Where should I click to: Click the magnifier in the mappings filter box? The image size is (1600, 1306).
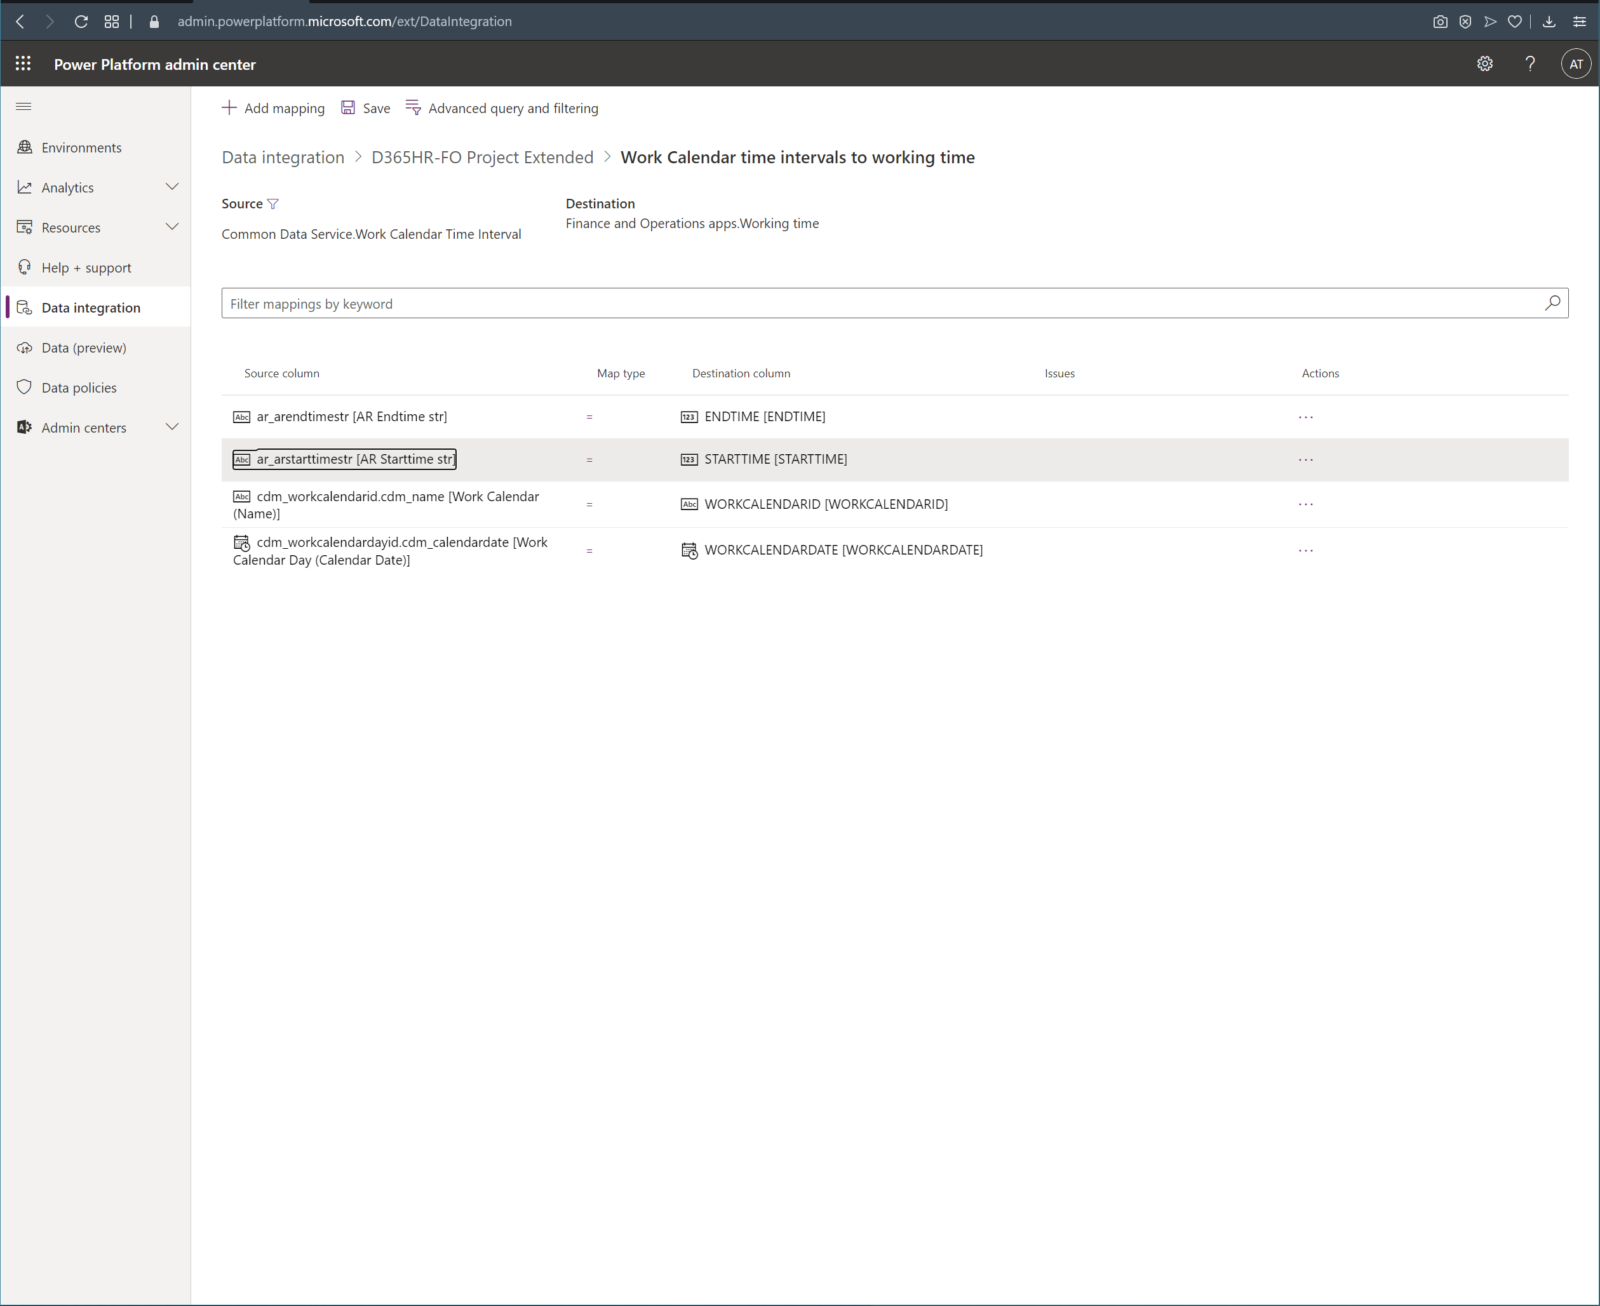point(1552,303)
